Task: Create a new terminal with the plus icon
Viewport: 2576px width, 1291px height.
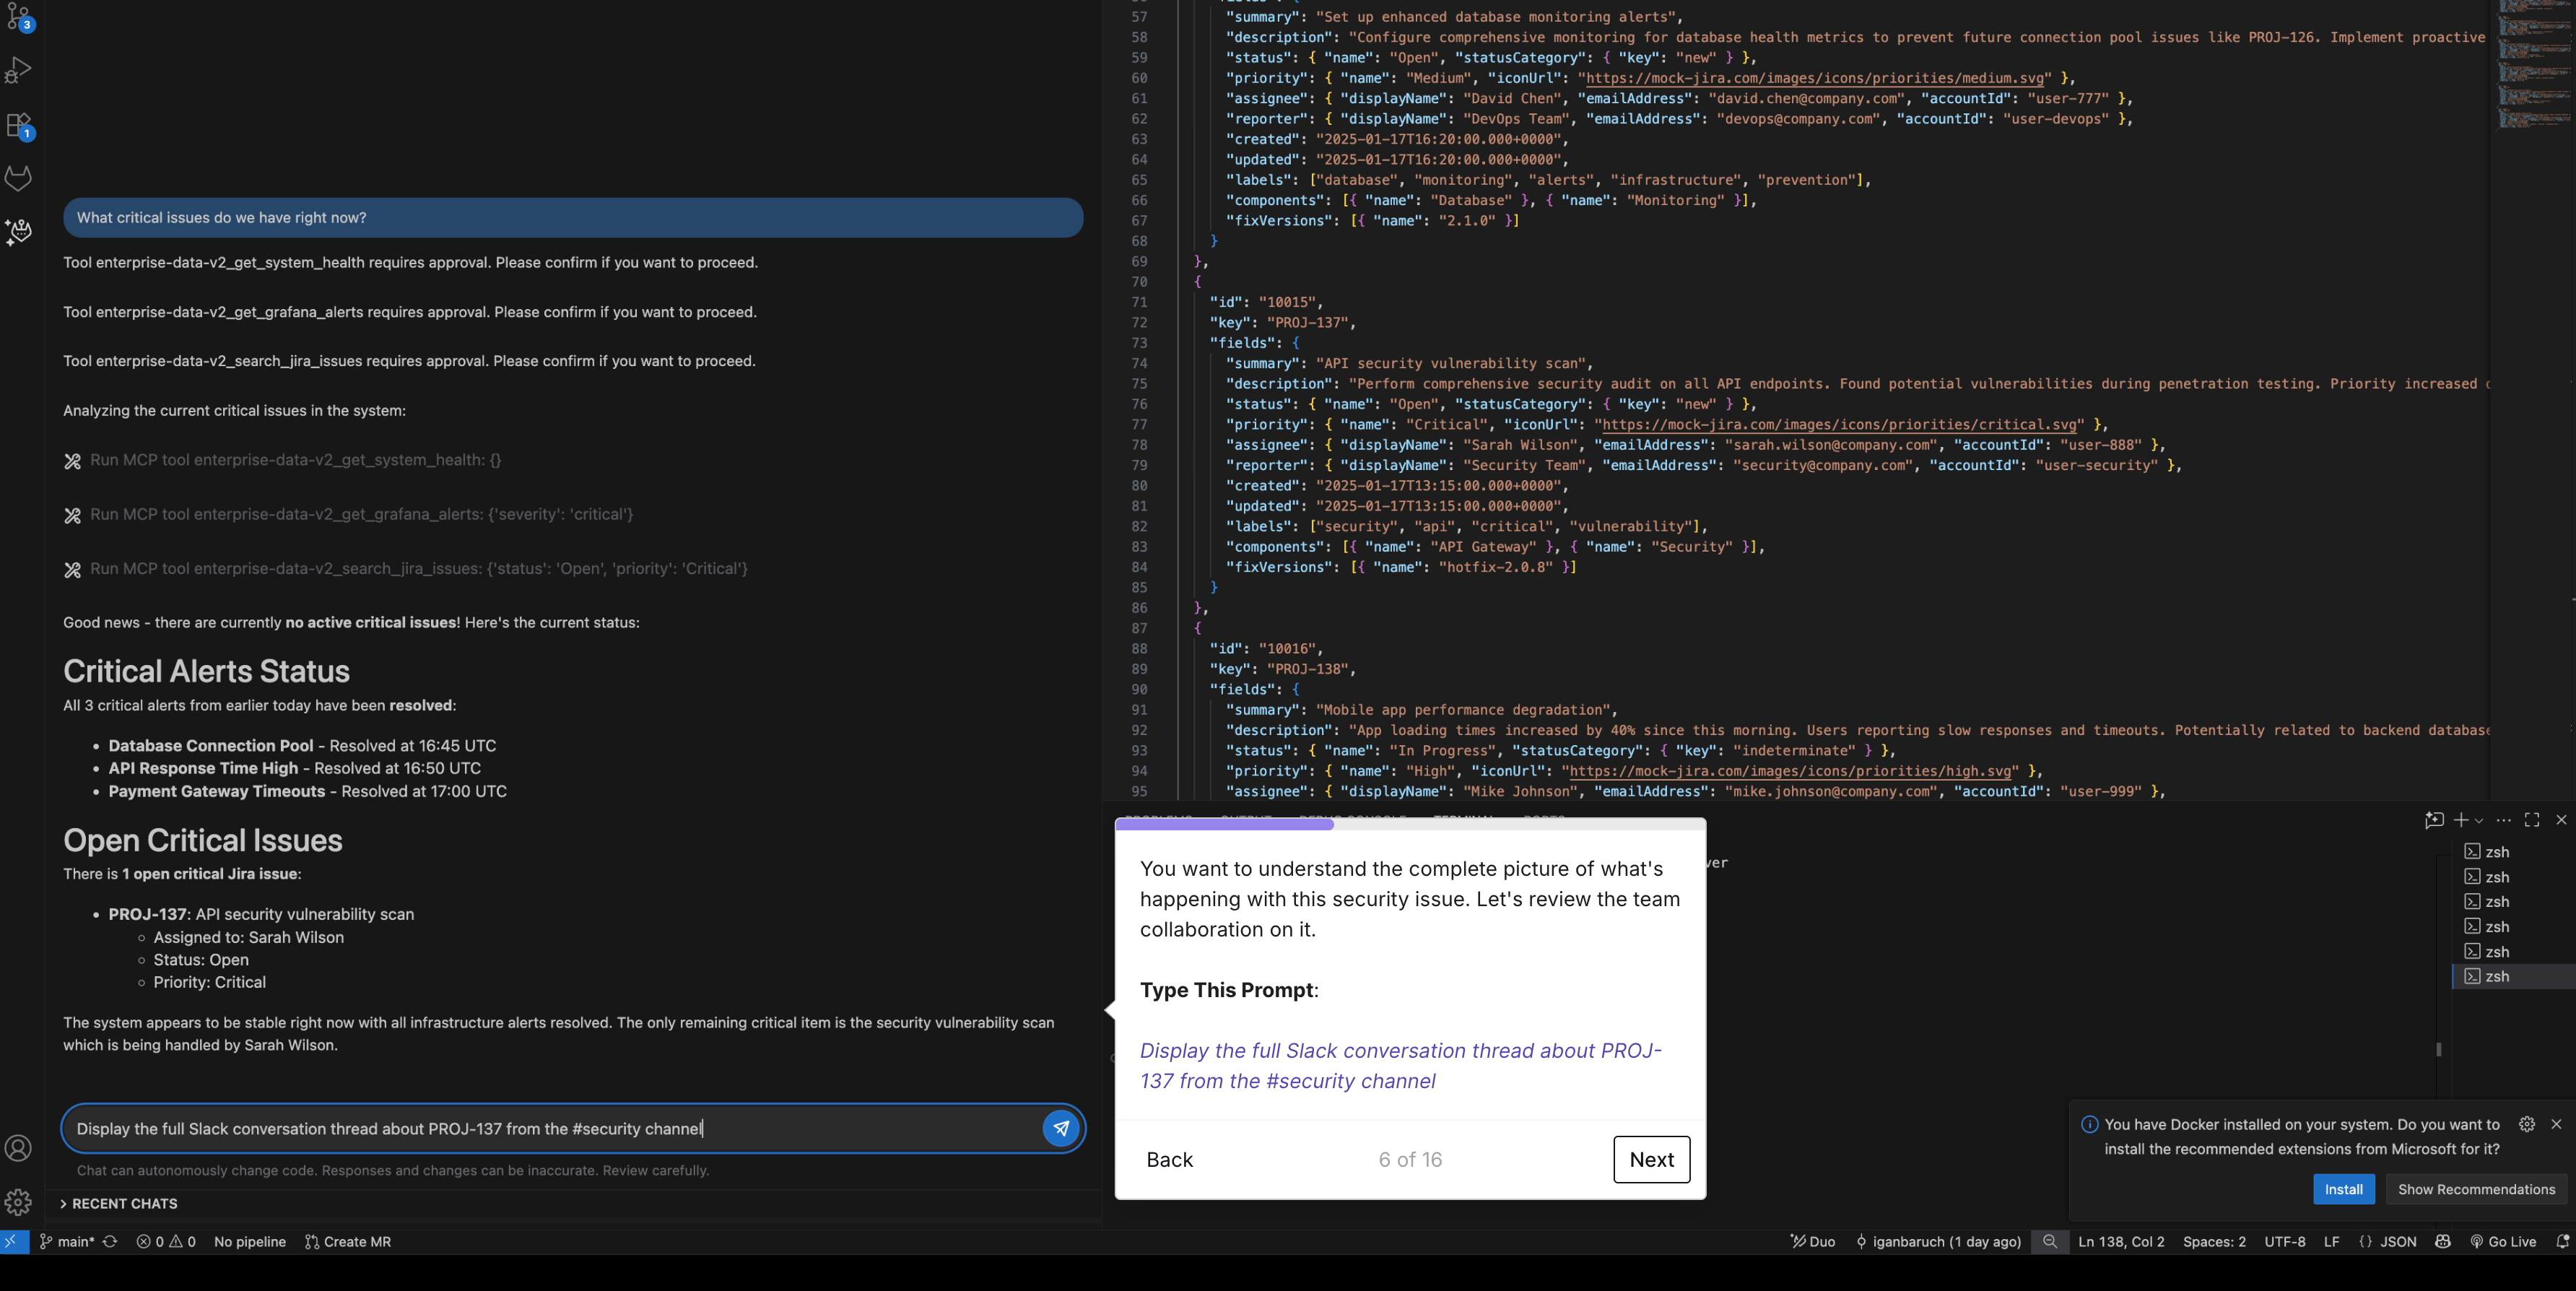Action: [x=2461, y=820]
